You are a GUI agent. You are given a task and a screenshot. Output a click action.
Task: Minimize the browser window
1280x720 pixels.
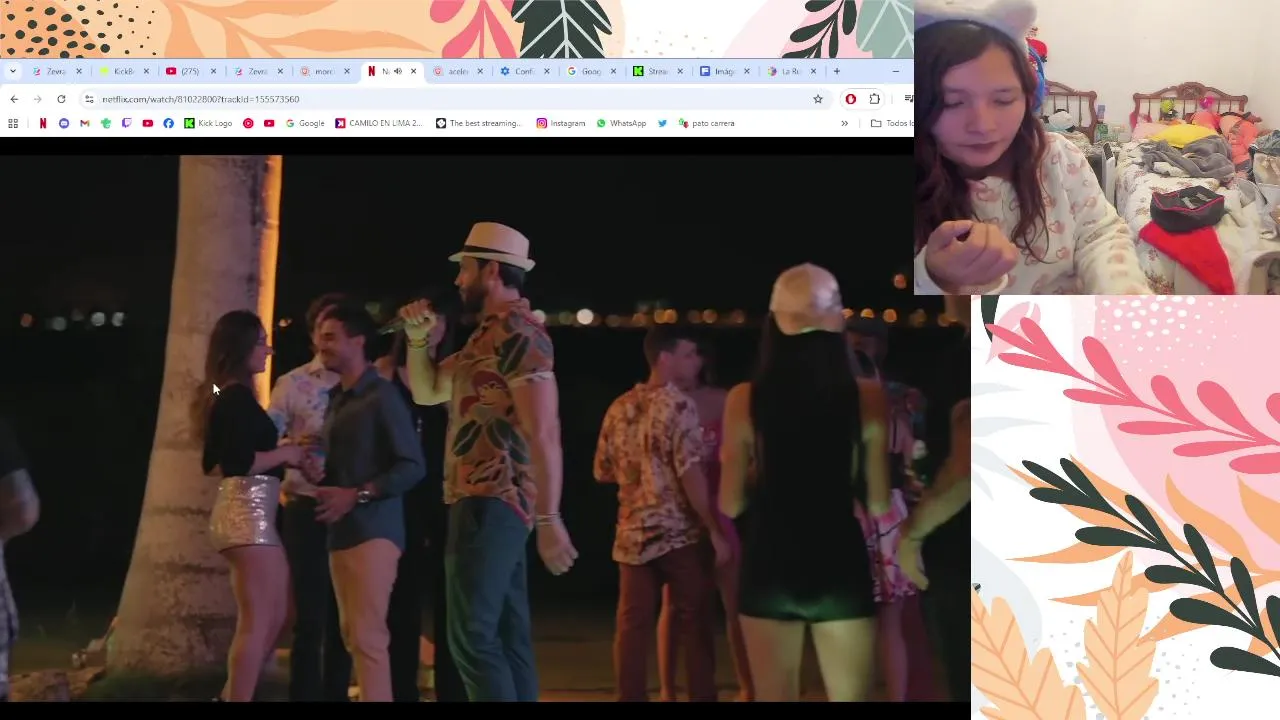pyautogui.click(x=896, y=71)
